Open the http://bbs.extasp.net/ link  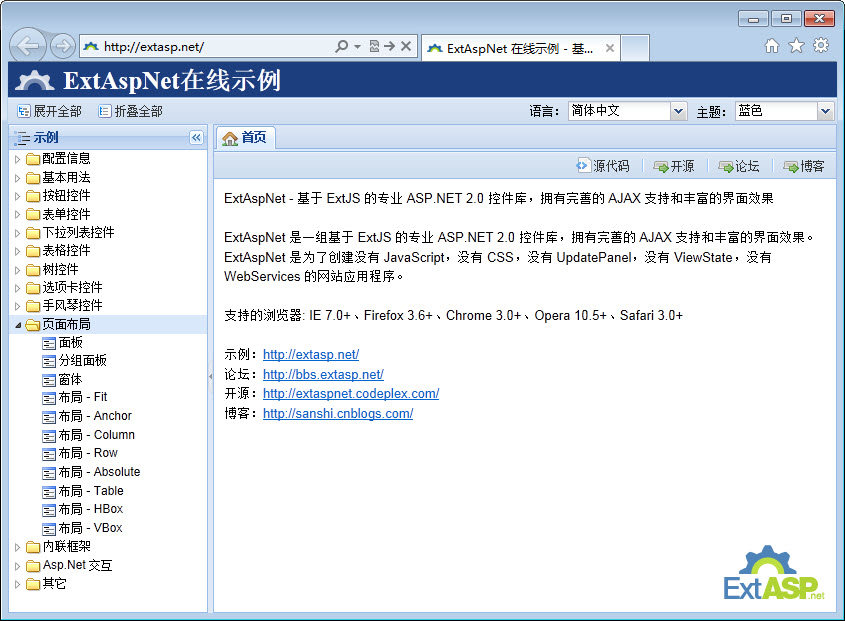coord(323,375)
